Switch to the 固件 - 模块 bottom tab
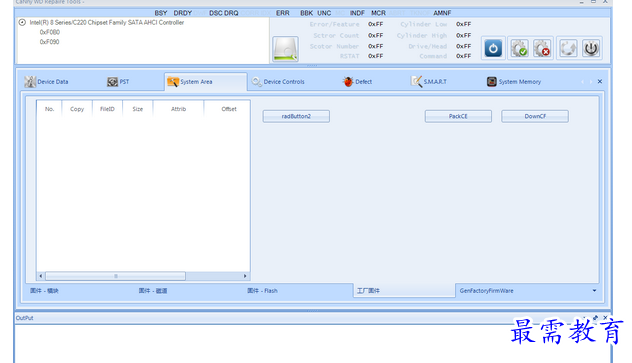 [x=44, y=291]
